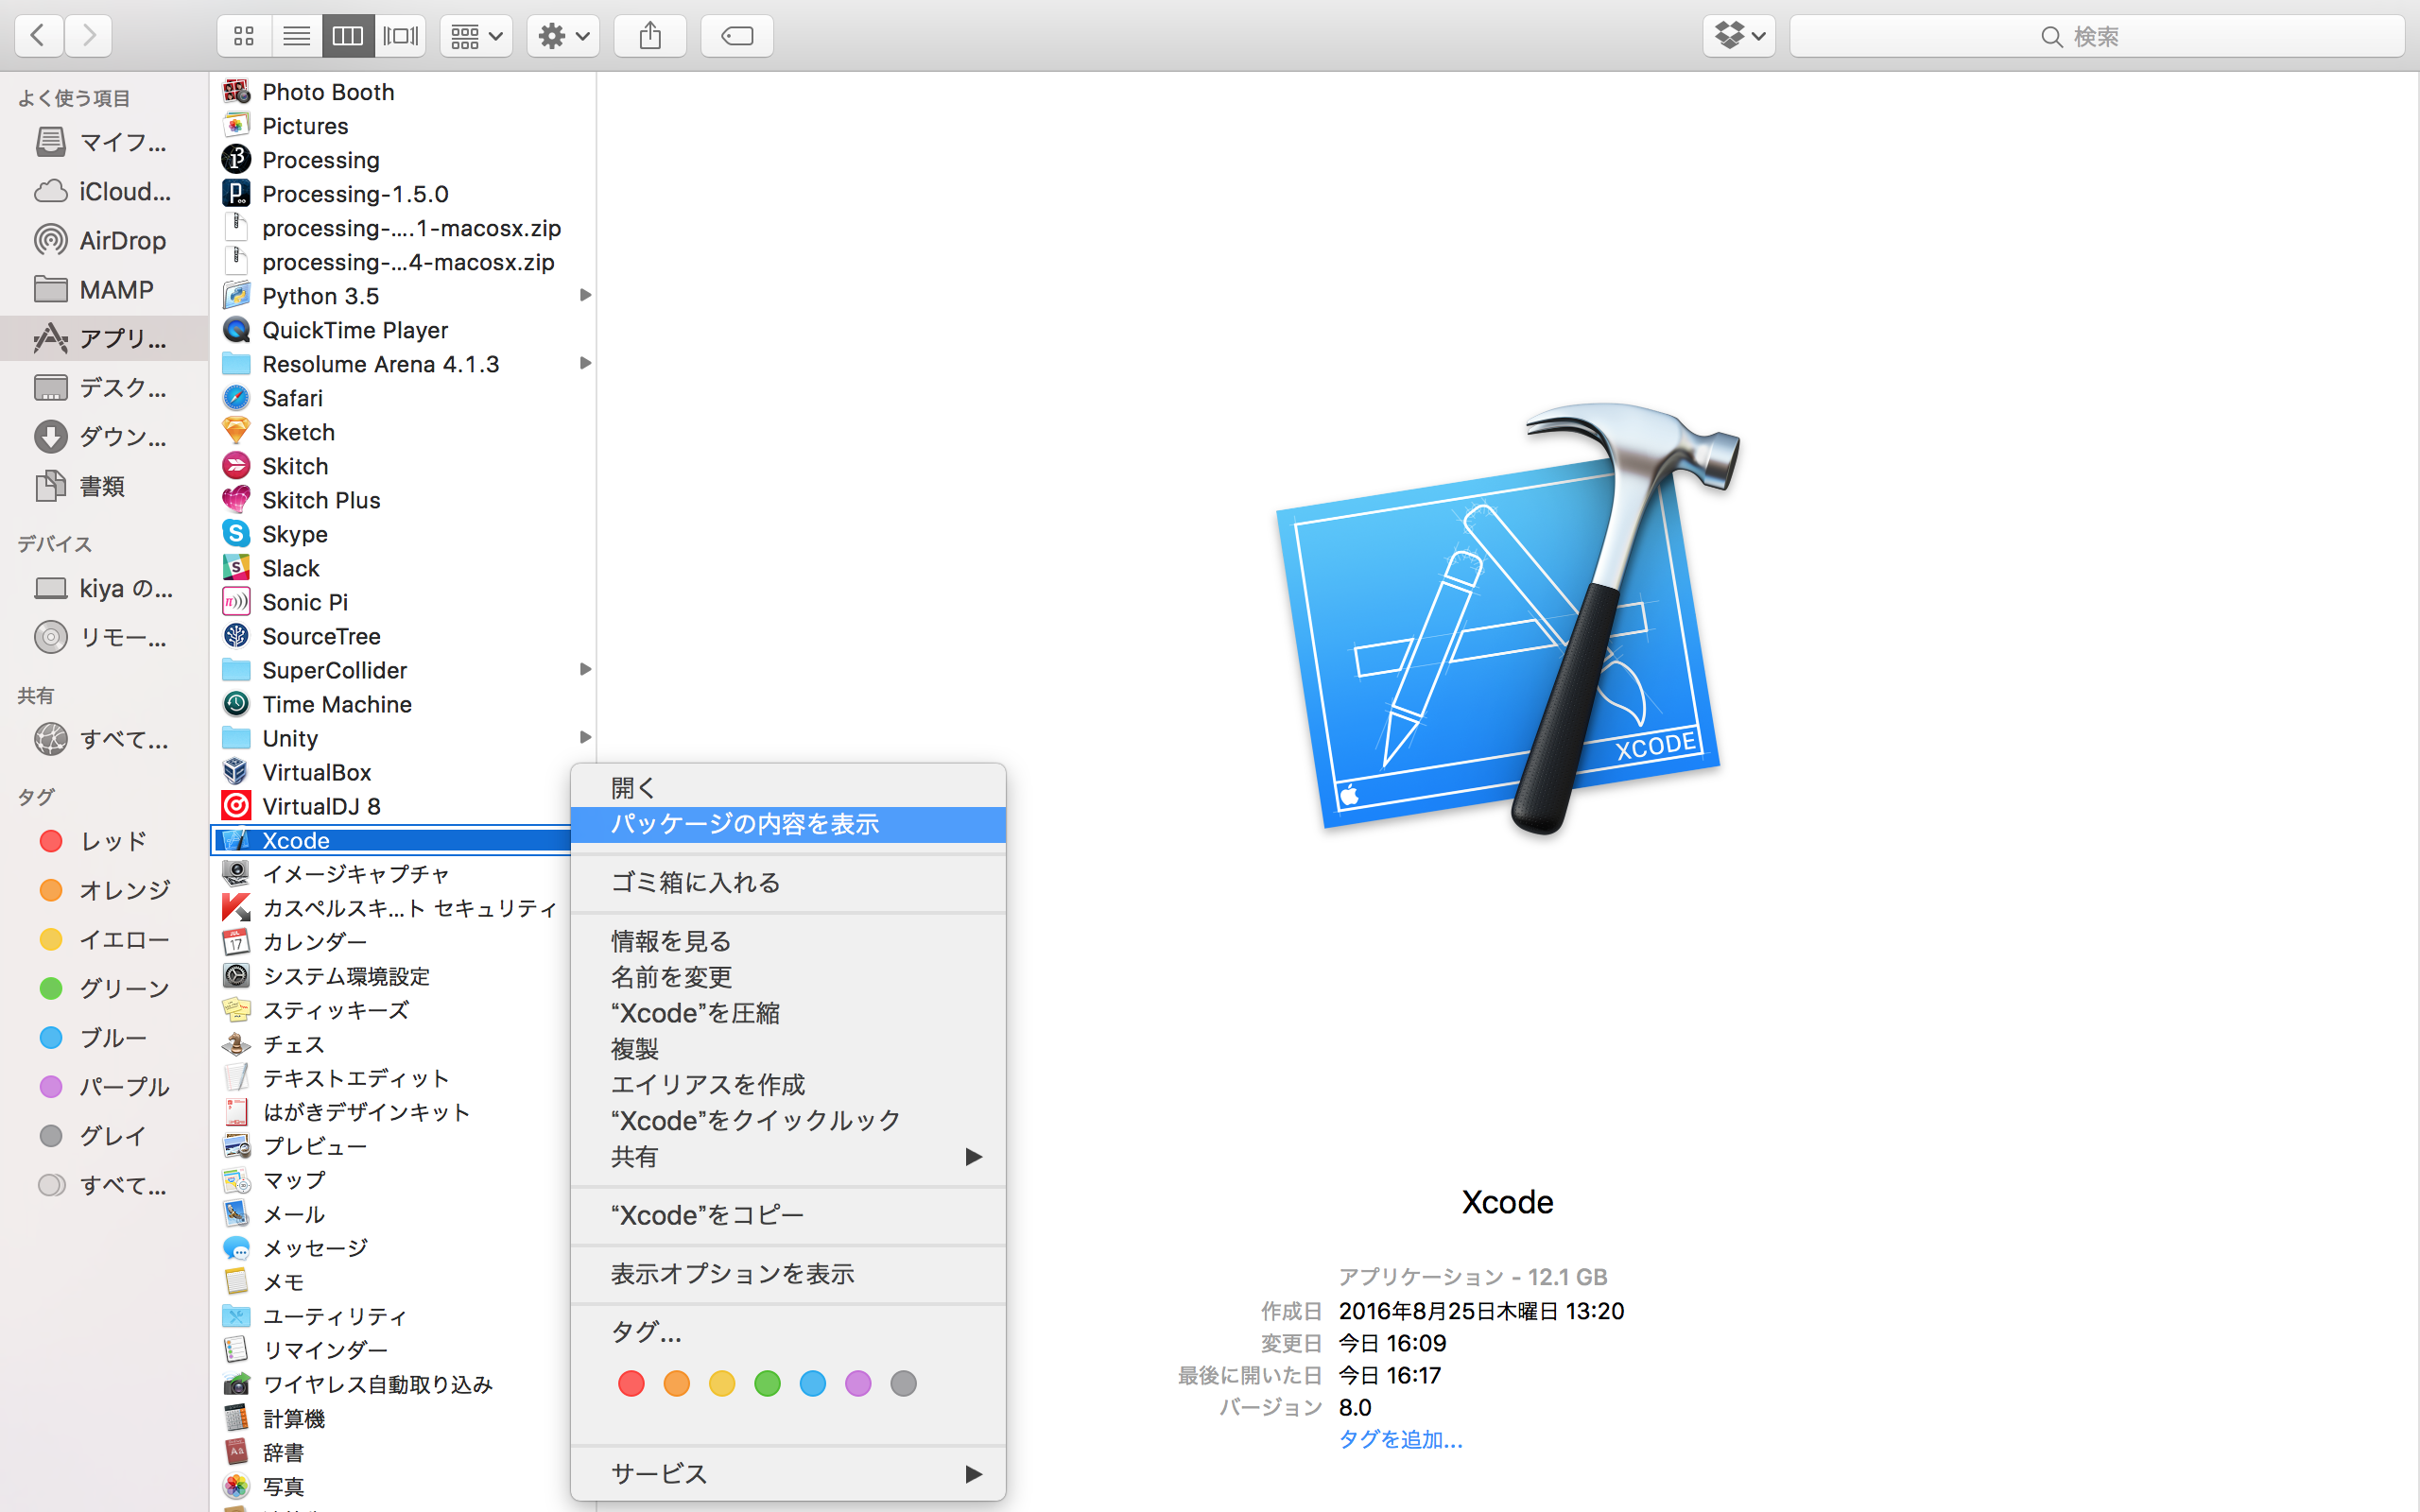The image size is (2420, 1512).
Task: Open 書類 (Documents) in the sidebar
Action: (x=104, y=485)
